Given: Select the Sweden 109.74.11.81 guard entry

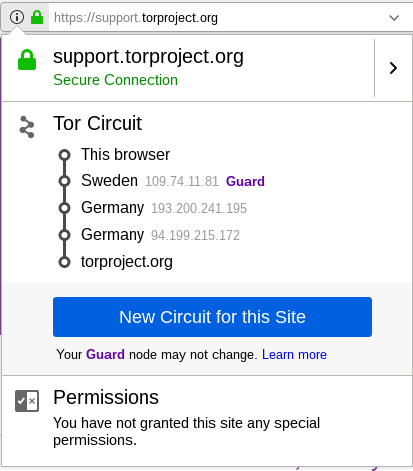Looking at the screenshot, I should [x=173, y=181].
